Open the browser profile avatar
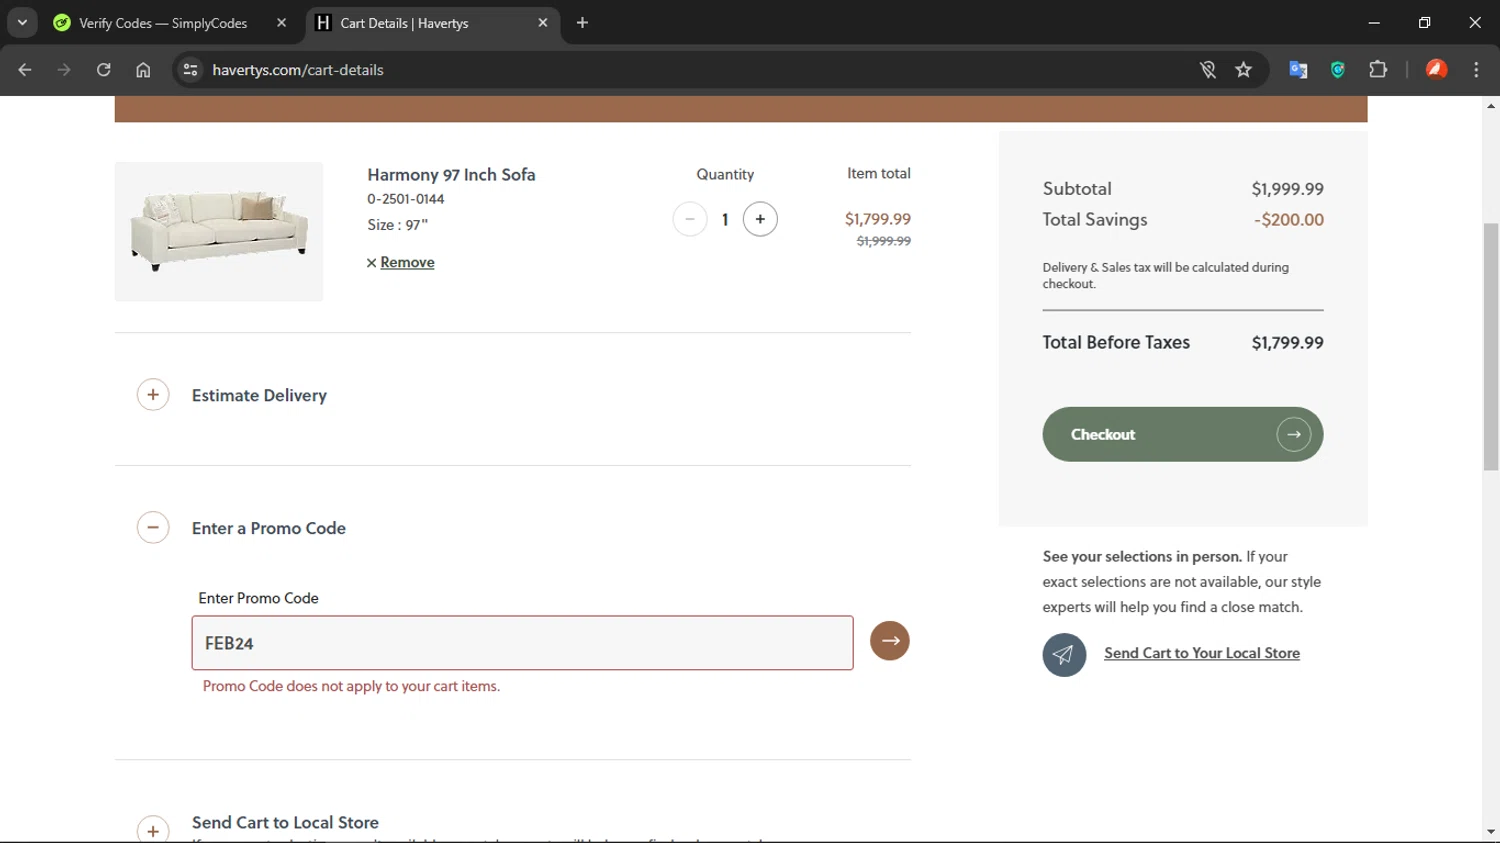The width and height of the screenshot is (1500, 843). click(1437, 70)
